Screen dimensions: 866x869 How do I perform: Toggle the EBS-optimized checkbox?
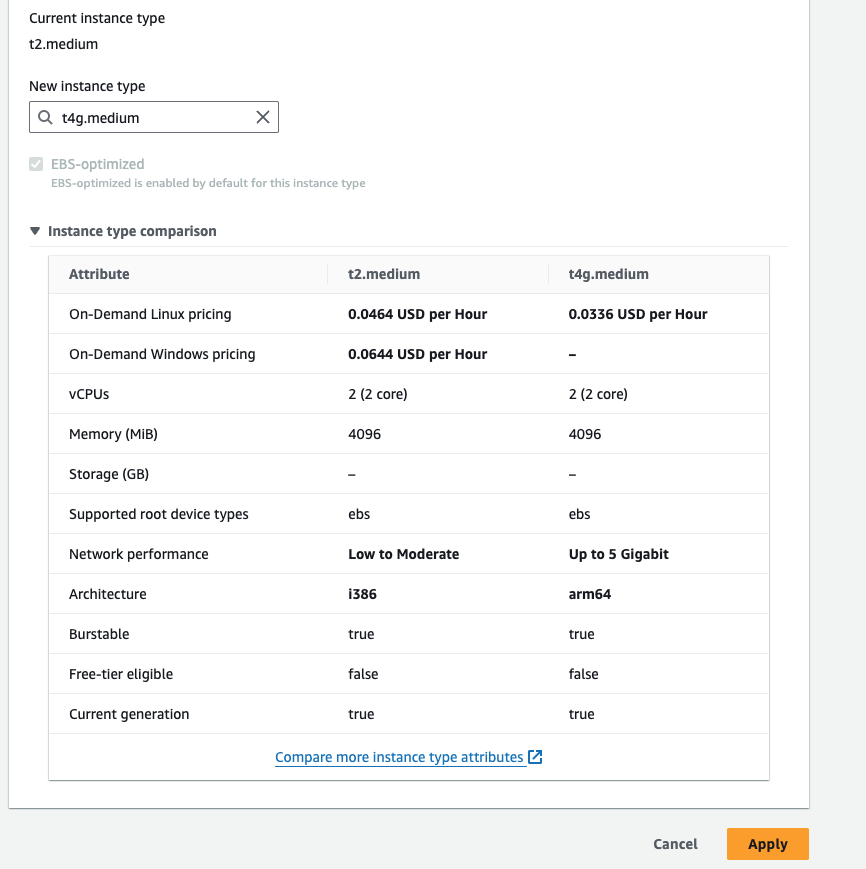36,164
